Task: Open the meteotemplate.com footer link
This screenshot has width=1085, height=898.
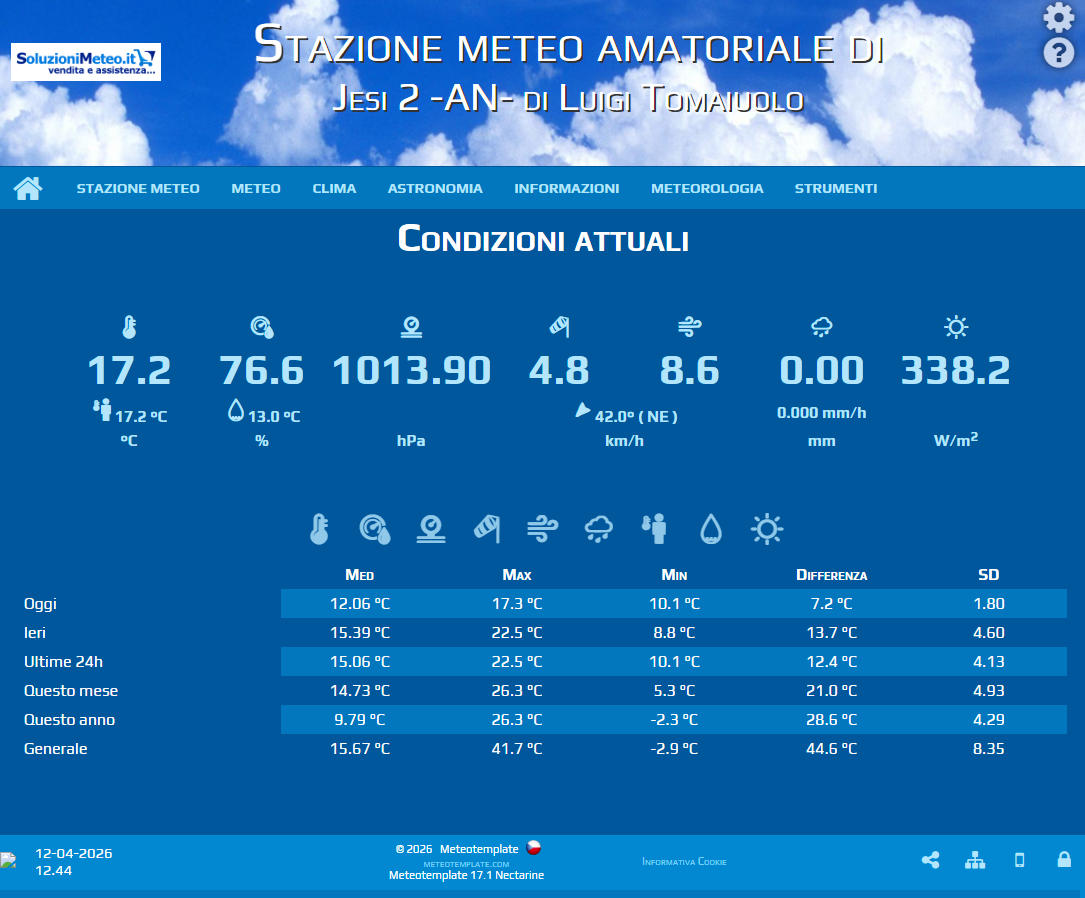Action: [x=466, y=863]
